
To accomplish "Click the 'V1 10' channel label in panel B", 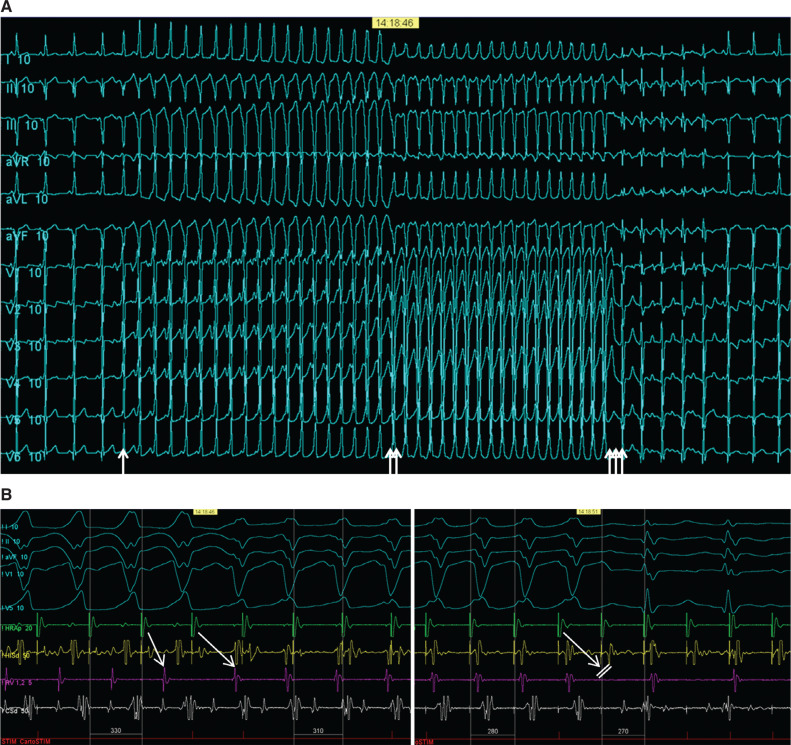I will [13, 575].
